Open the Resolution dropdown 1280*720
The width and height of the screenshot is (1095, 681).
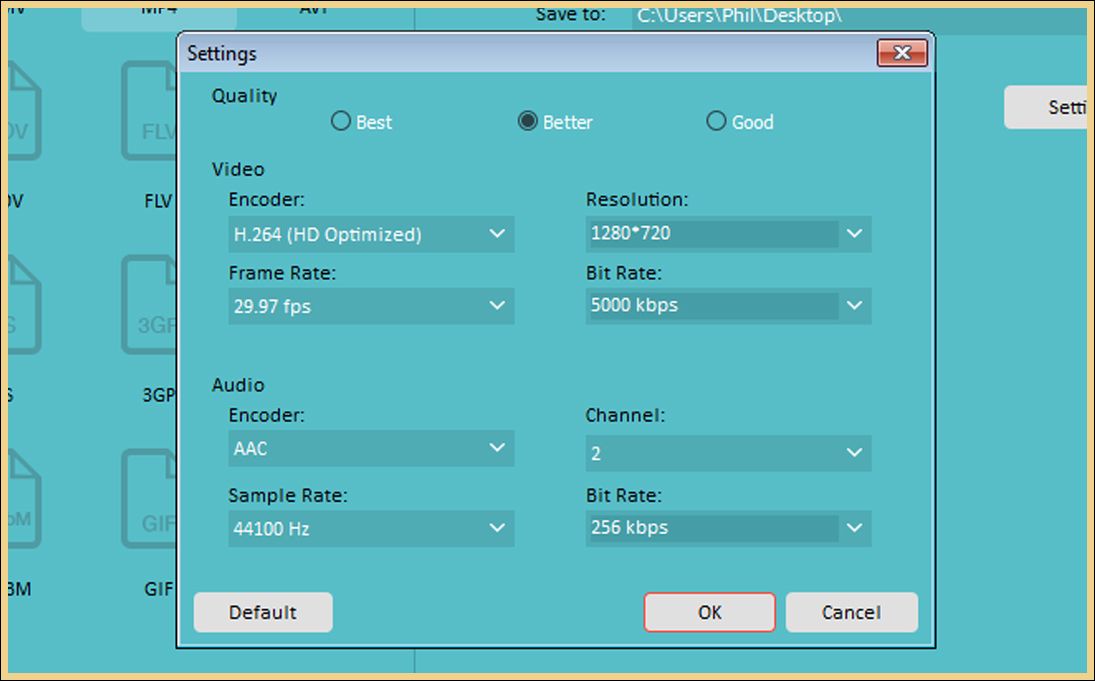click(728, 234)
